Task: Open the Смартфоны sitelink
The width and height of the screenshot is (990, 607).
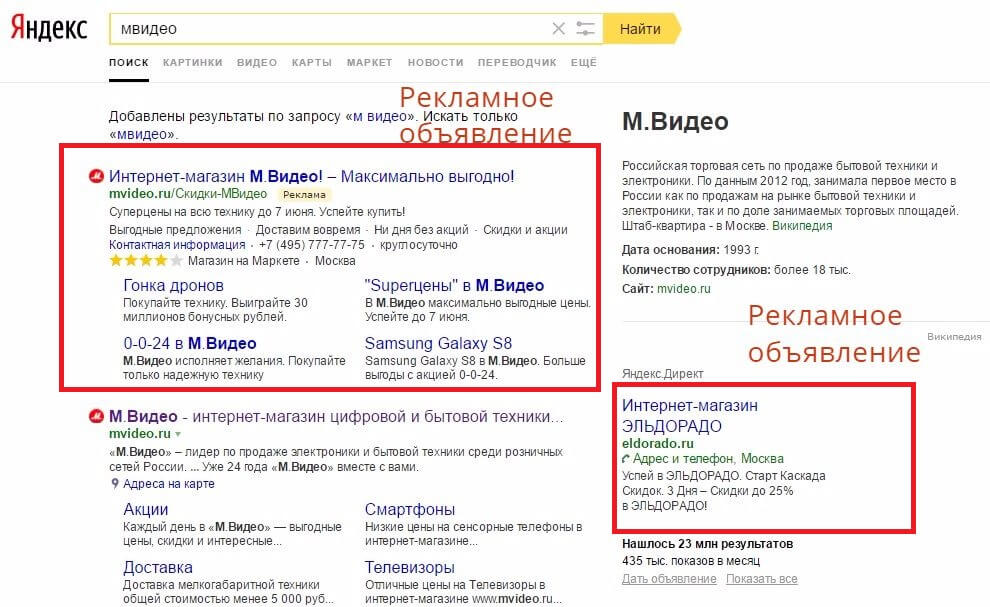Action: pos(410,509)
